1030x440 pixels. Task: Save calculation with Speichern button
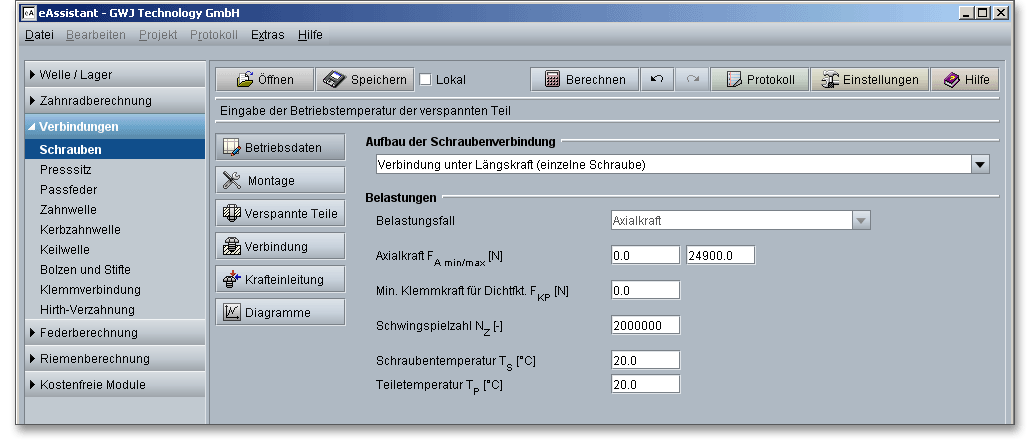click(x=364, y=80)
